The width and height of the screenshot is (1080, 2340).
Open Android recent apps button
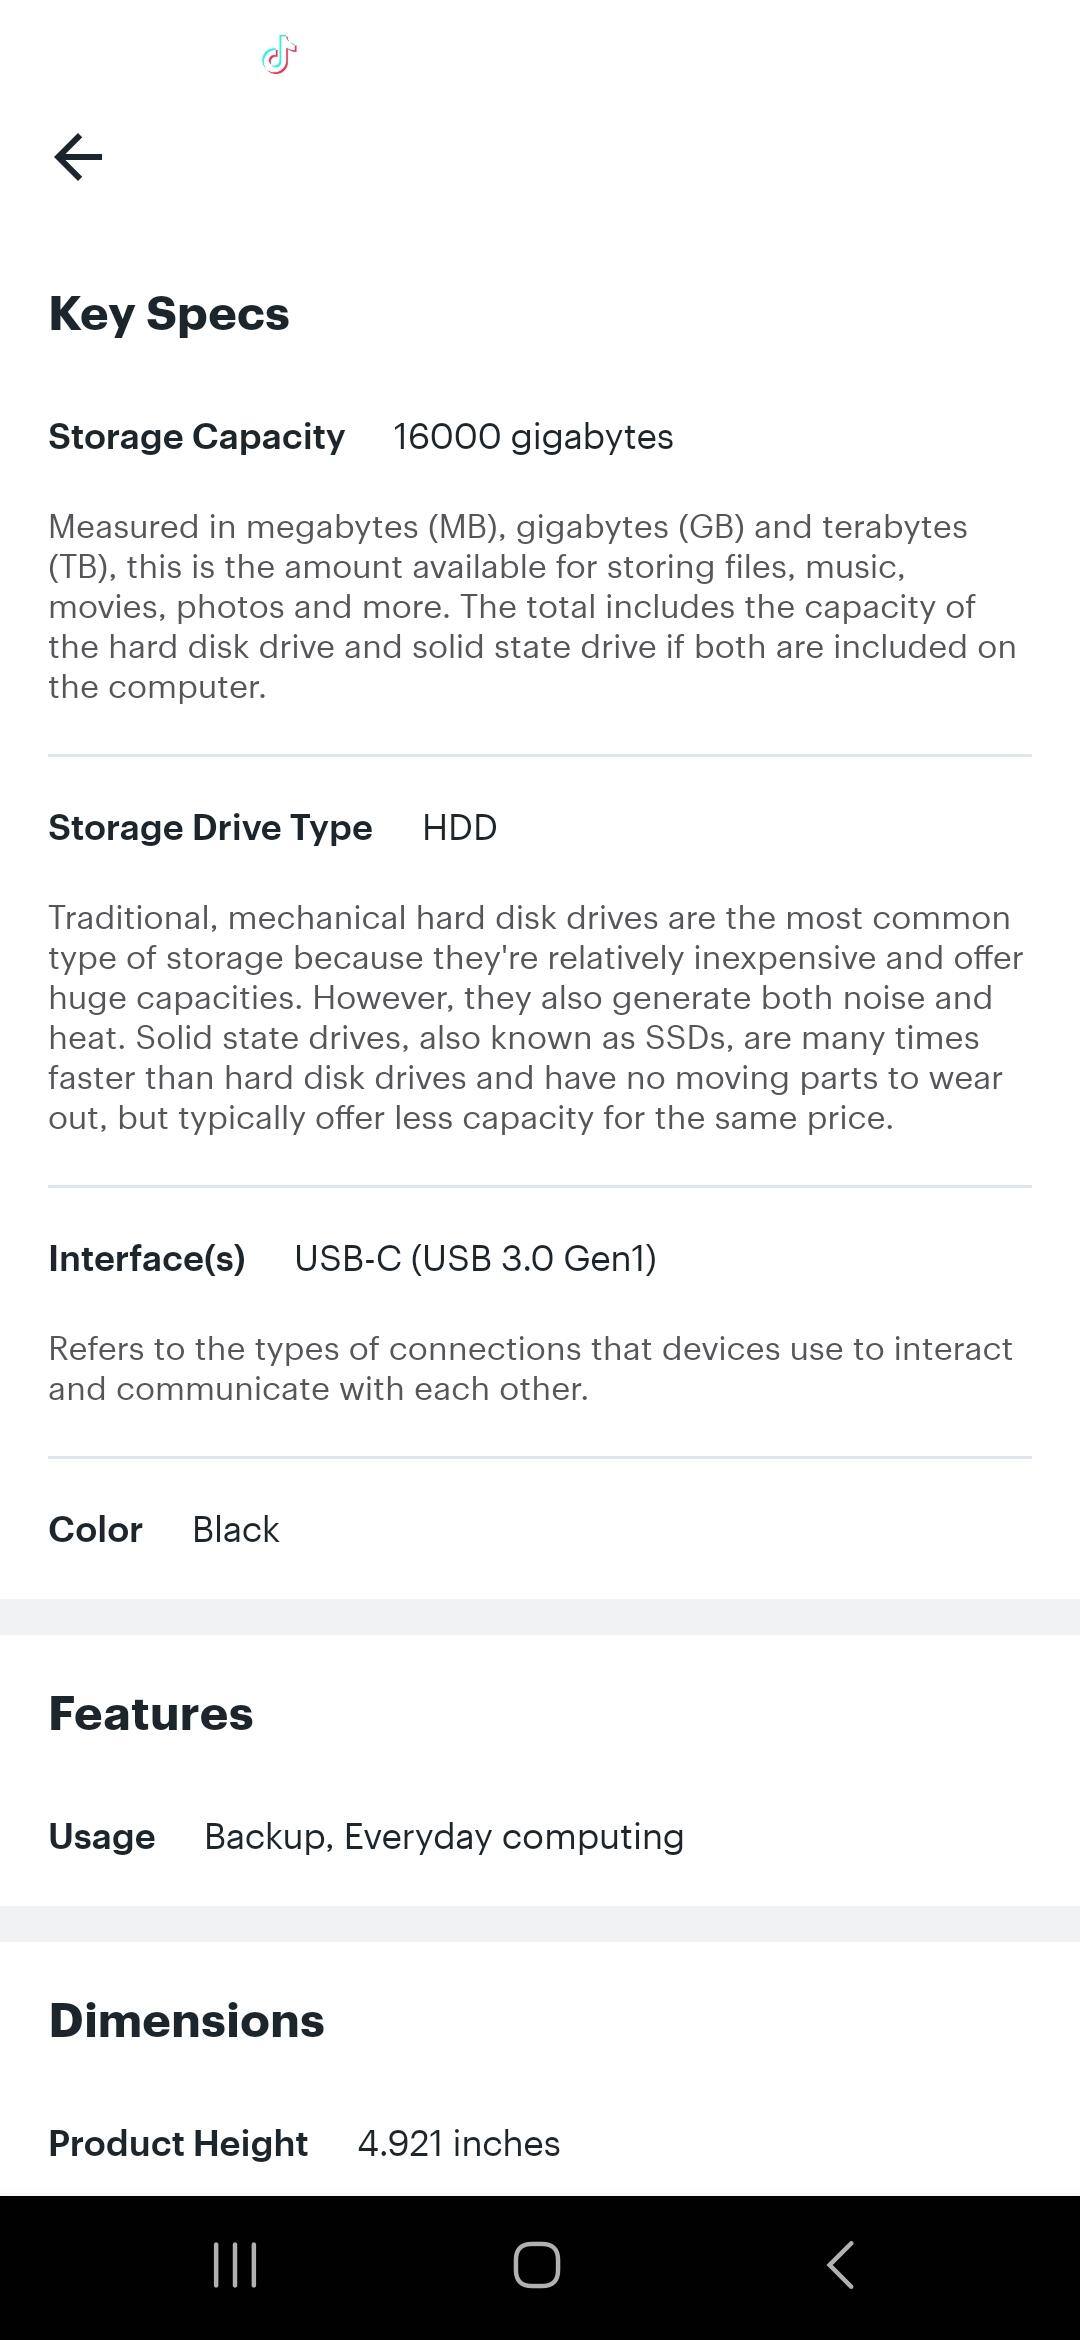click(x=236, y=2265)
